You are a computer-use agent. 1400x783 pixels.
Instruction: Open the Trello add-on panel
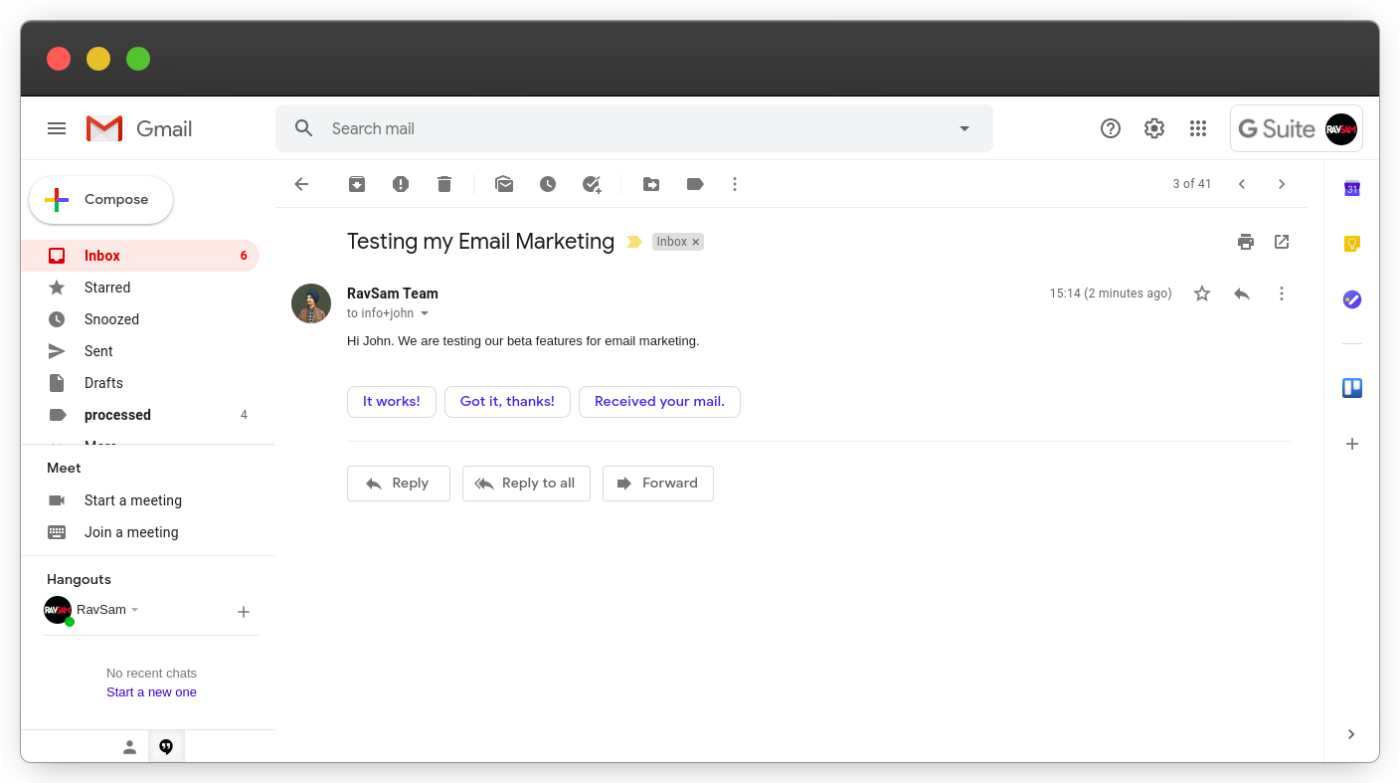(1351, 388)
